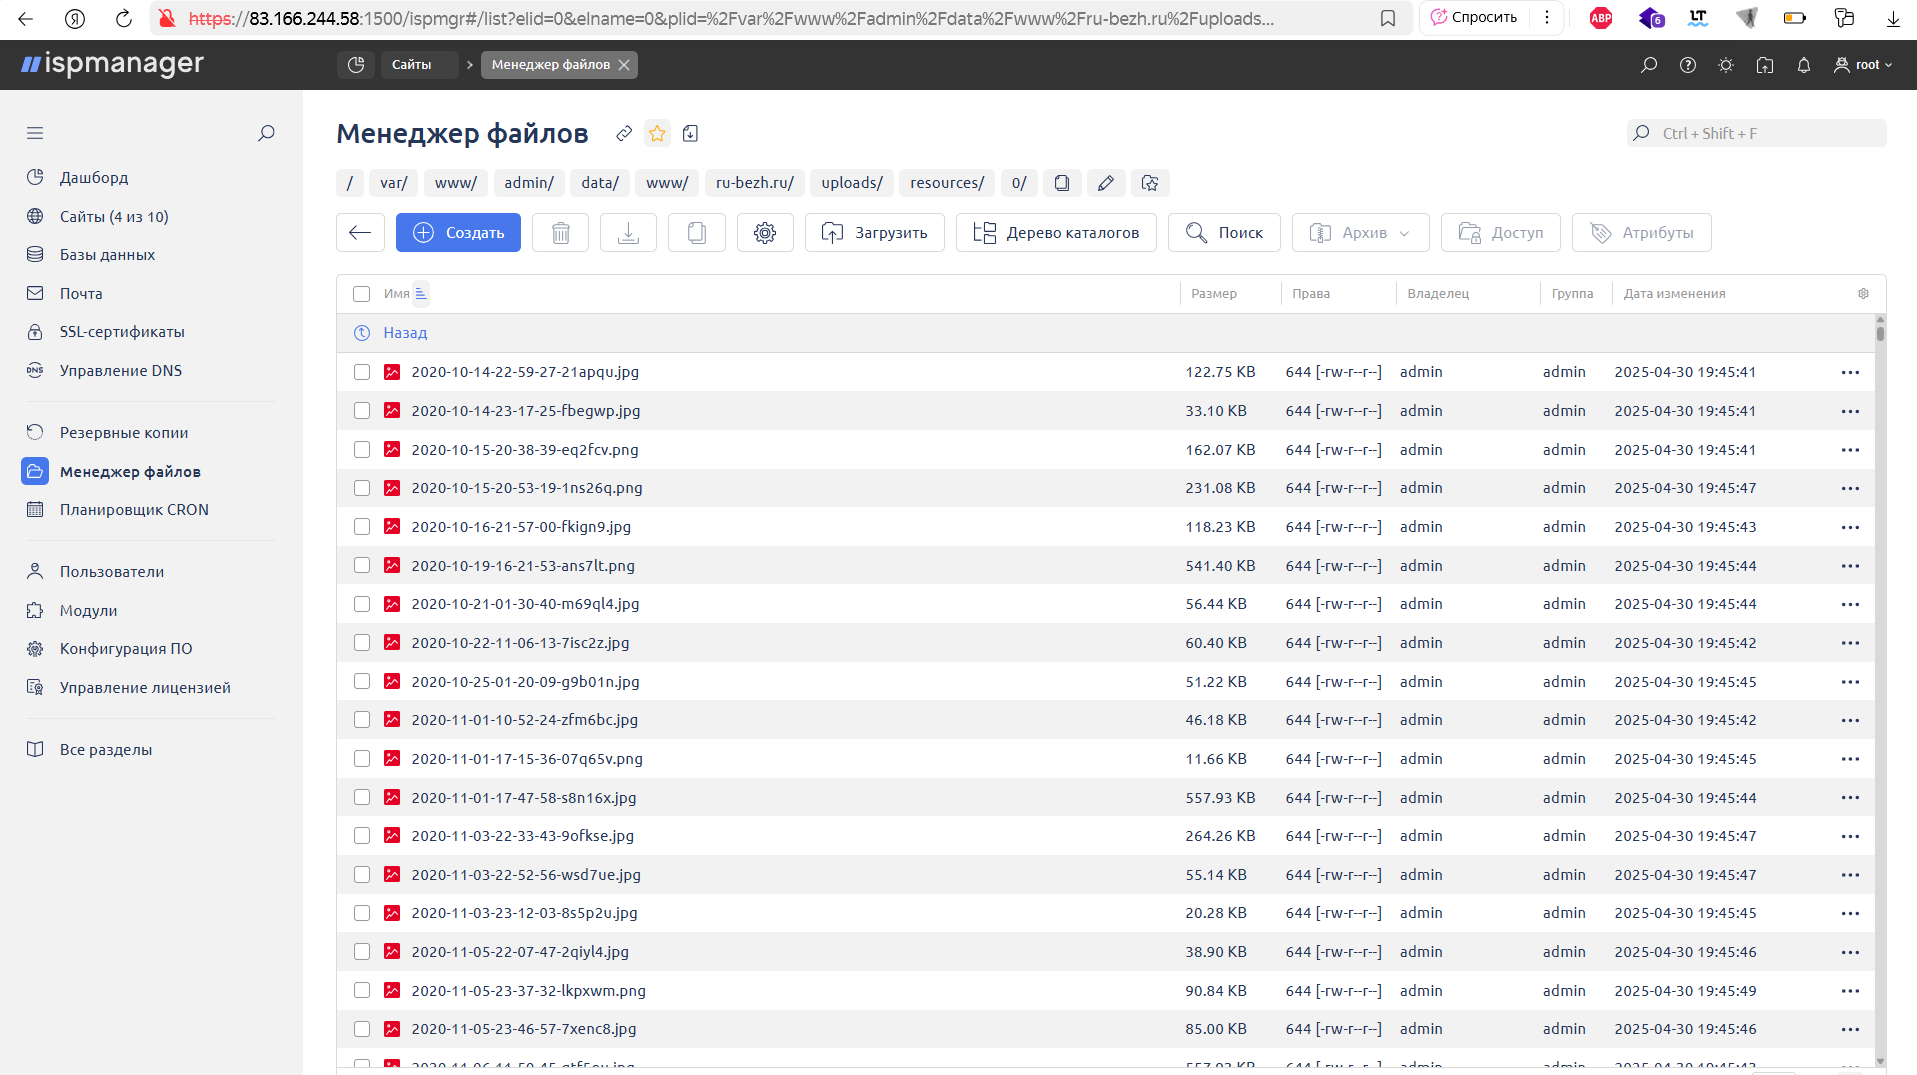Click the copy files toolbar icon
The width and height of the screenshot is (1917, 1075).
tap(696, 233)
